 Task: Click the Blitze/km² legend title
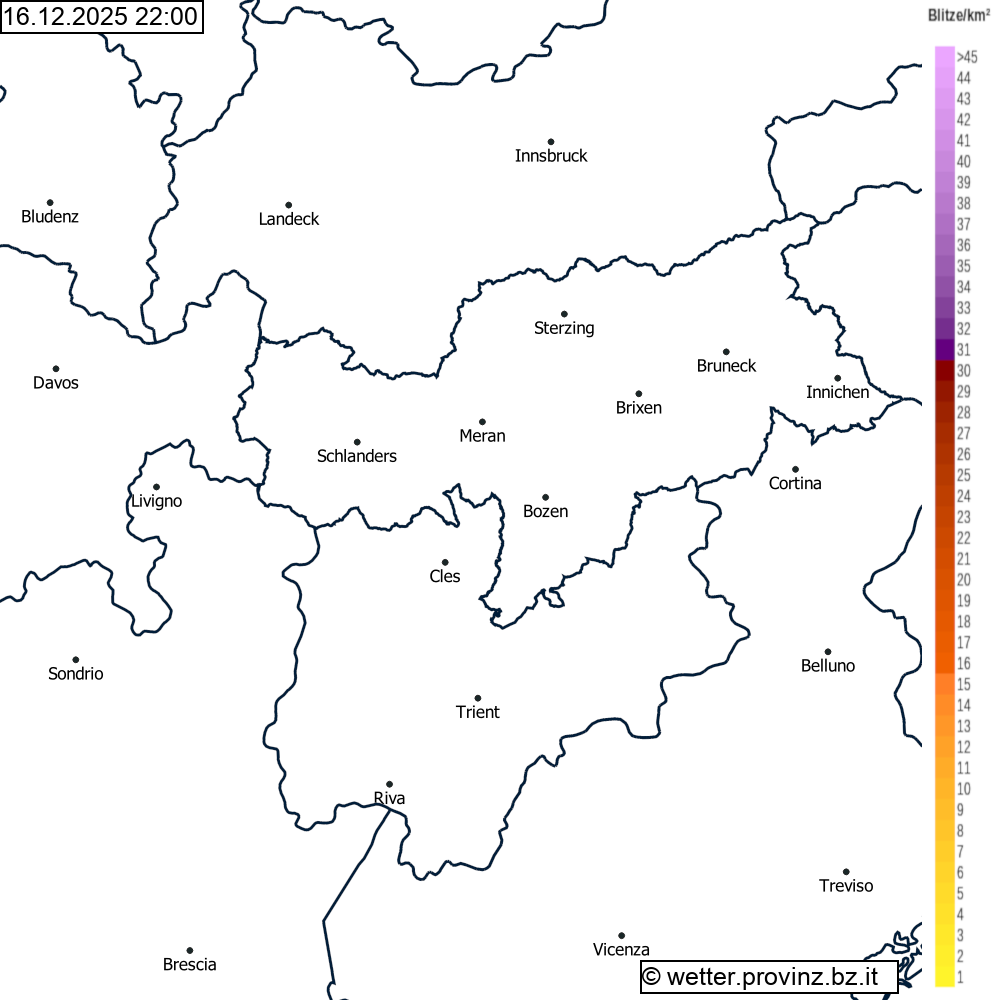[x=959, y=15]
